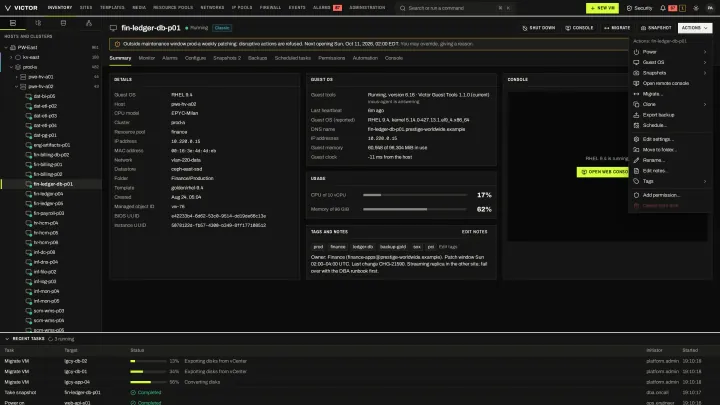Viewport: 720px width, 405px height.
Task: Click the inf-mon-p04 VM icon
Action: click(29, 291)
